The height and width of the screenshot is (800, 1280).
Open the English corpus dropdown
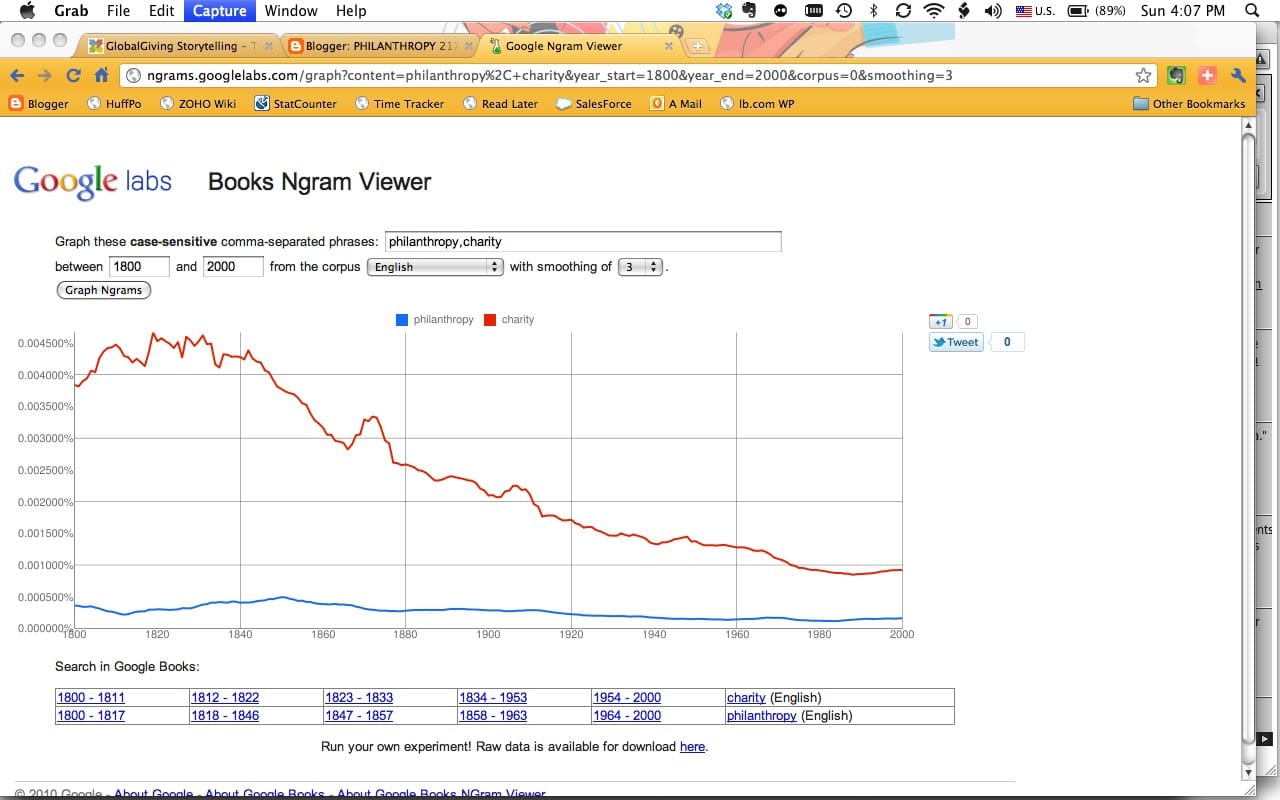[x=435, y=267]
